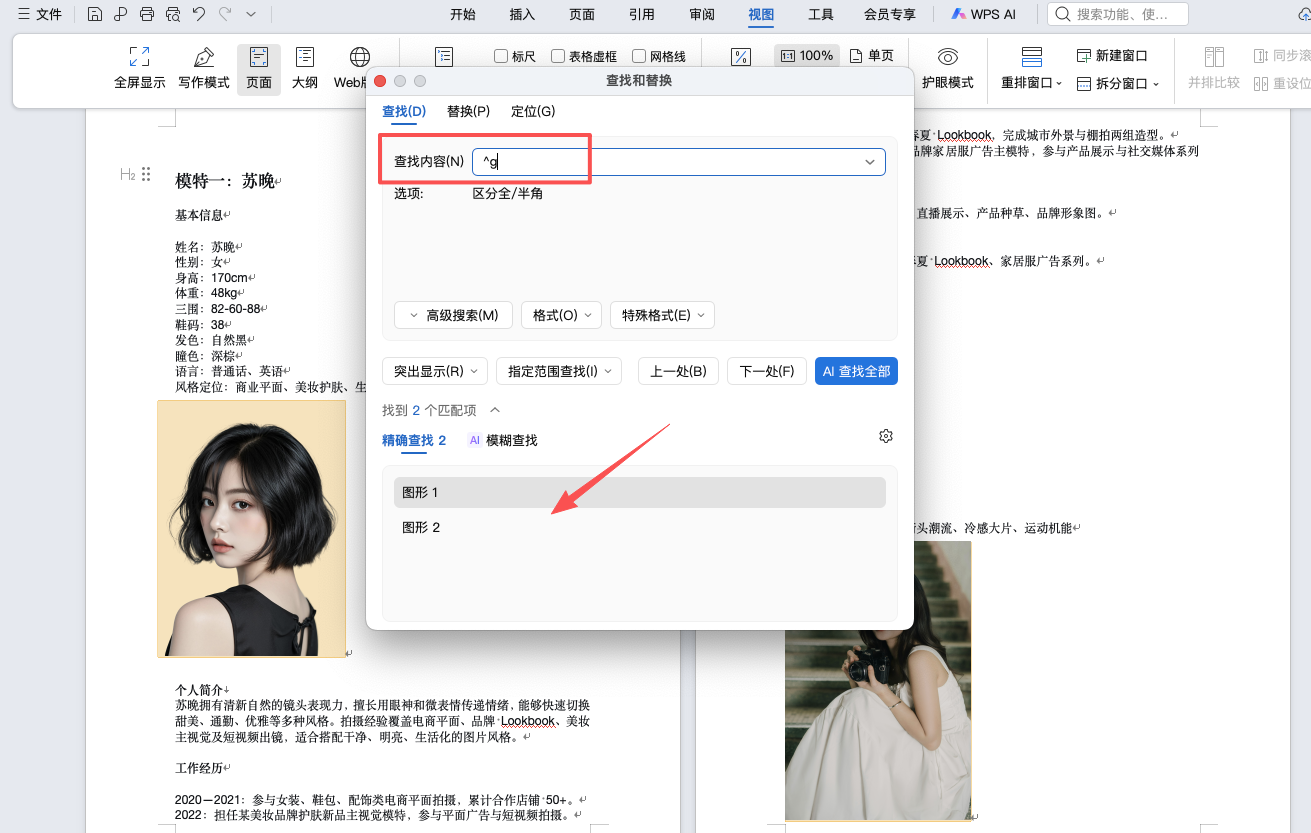Click Find Previous (上一处) button
The image size is (1311, 833).
678,371
